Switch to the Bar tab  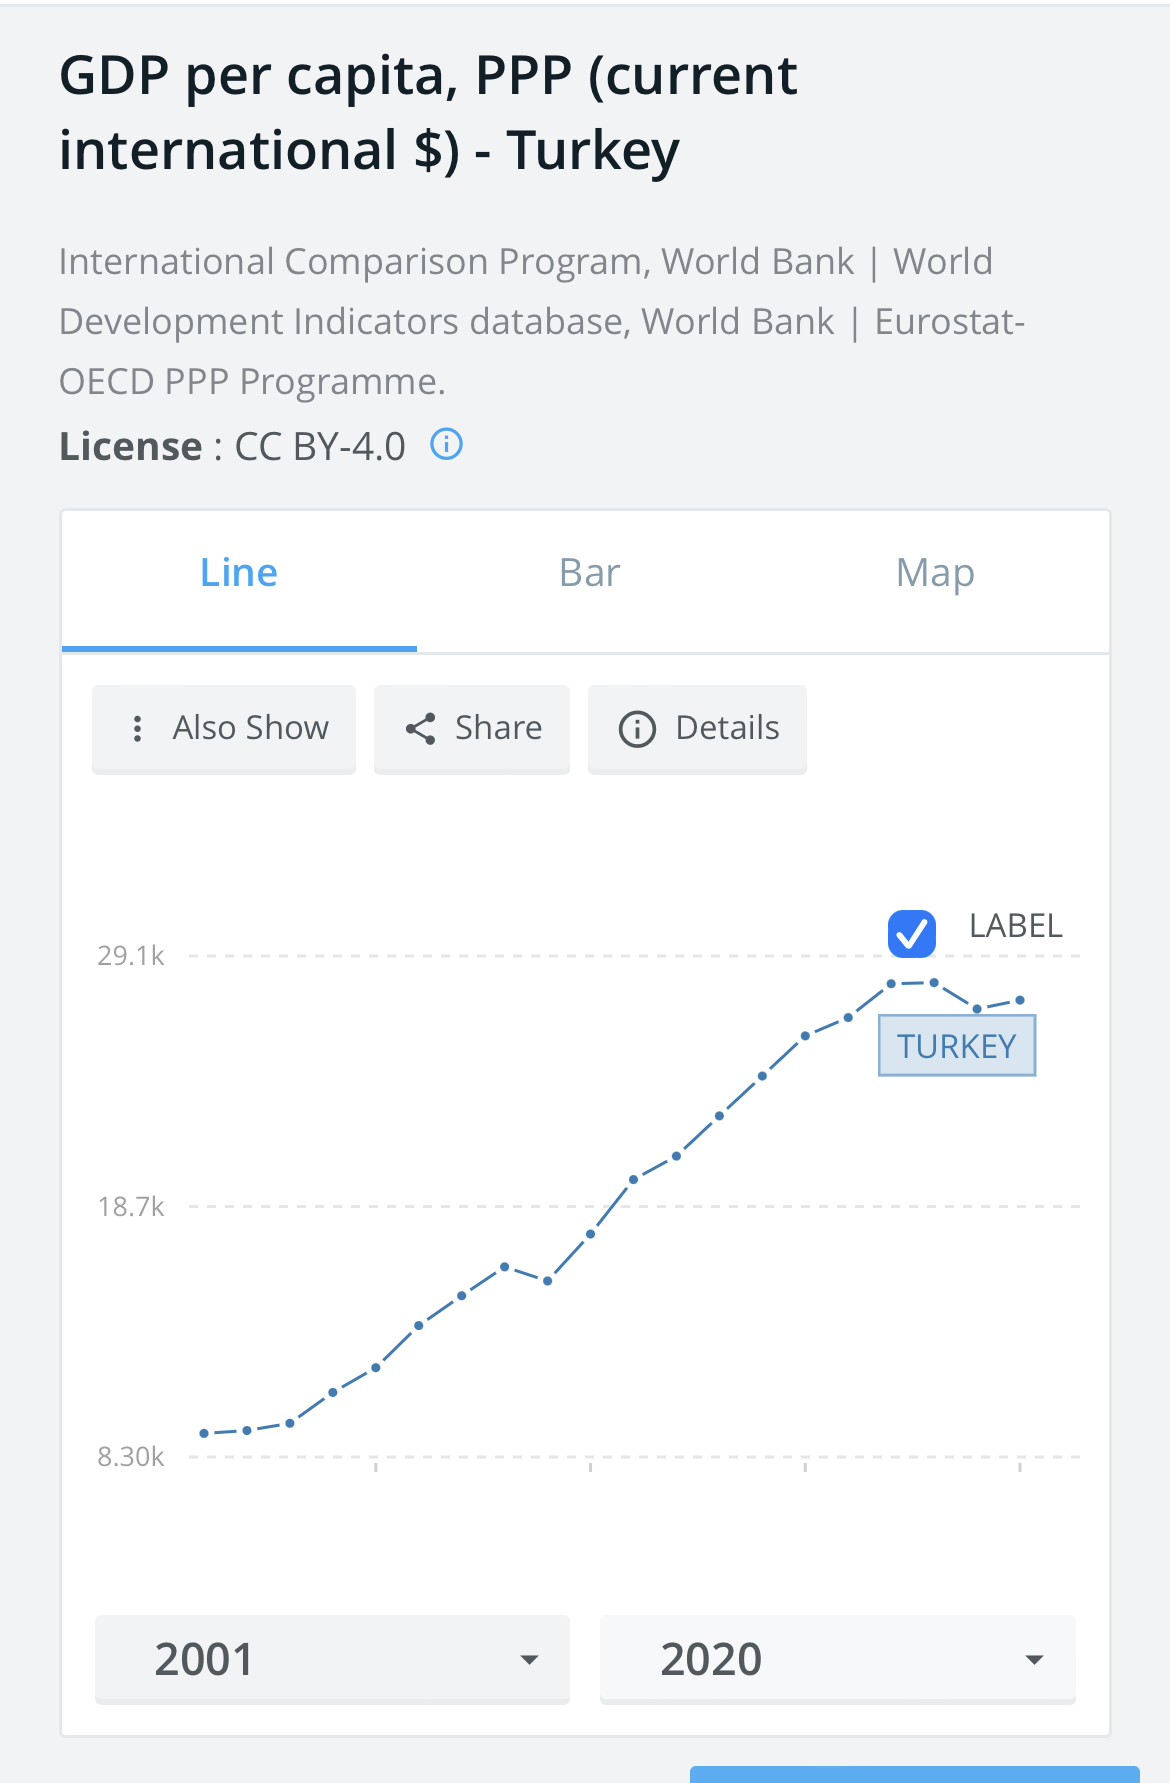(589, 573)
